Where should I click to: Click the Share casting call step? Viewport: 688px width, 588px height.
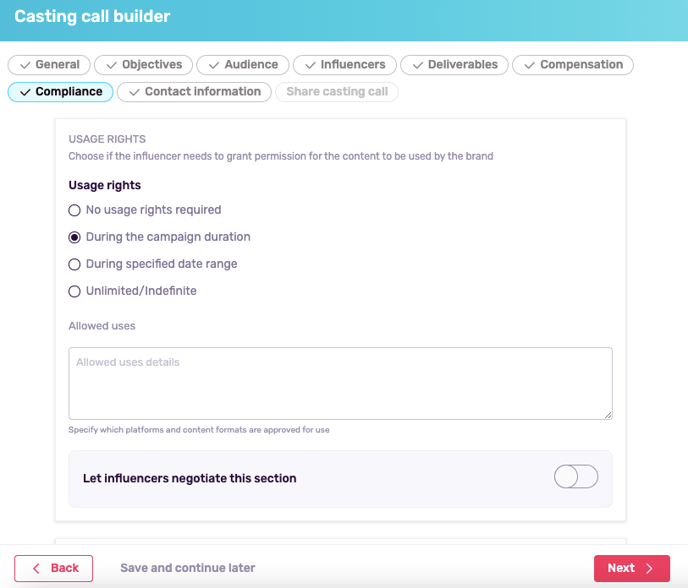point(337,92)
